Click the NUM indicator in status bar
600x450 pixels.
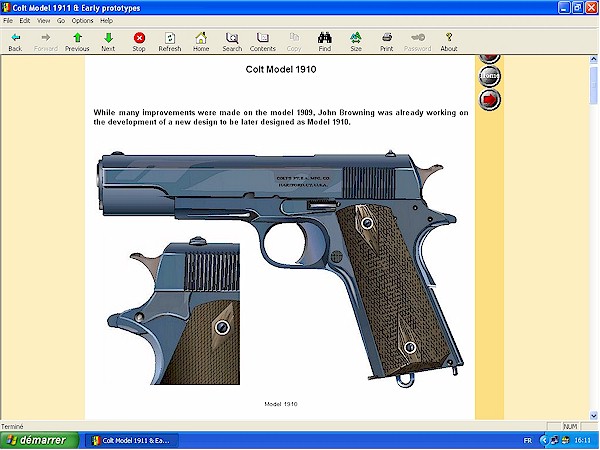point(570,427)
